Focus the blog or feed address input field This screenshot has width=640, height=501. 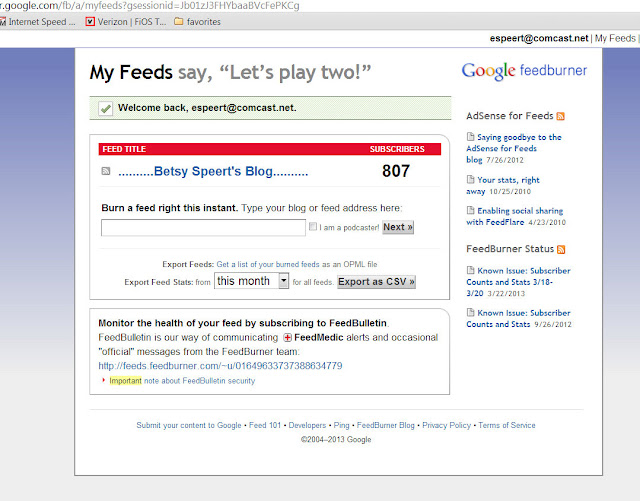click(203, 227)
